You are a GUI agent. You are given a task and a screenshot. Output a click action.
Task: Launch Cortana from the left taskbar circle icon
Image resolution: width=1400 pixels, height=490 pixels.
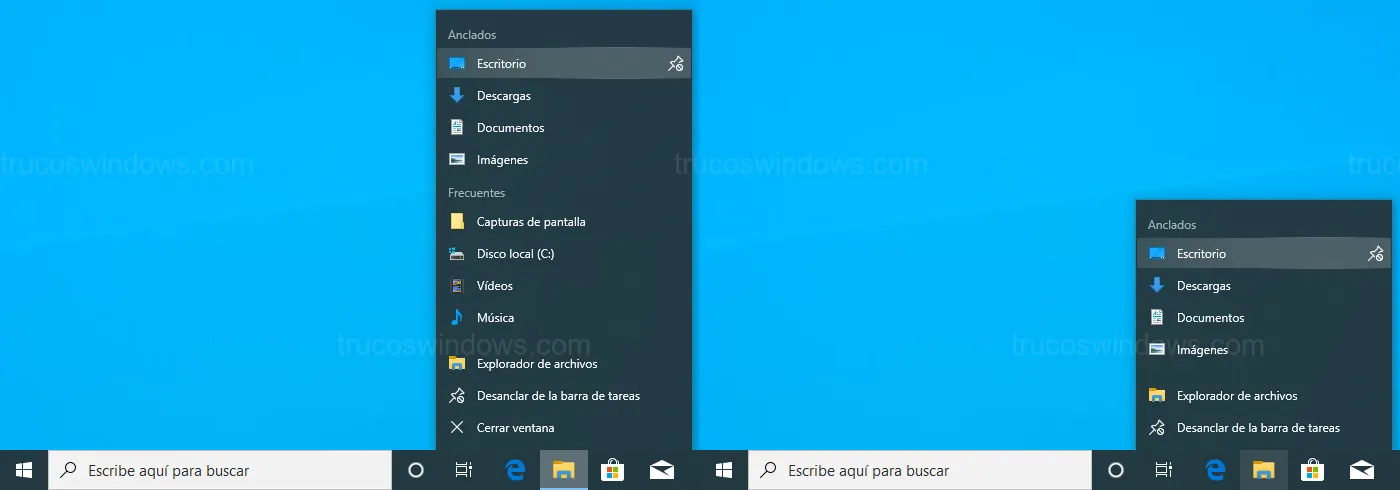416,470
